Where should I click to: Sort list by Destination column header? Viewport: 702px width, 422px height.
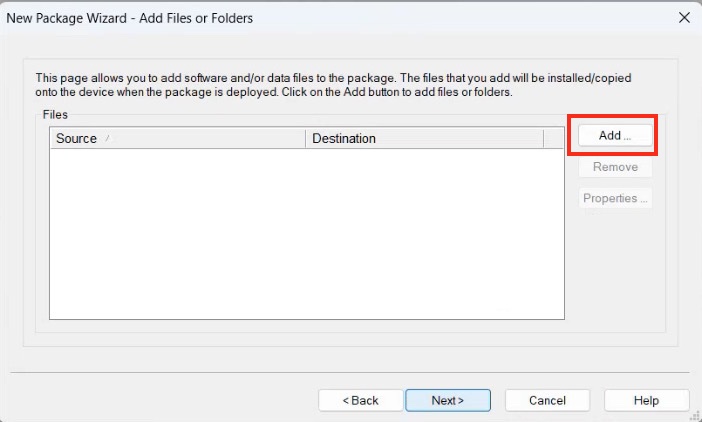pos(344,139)
